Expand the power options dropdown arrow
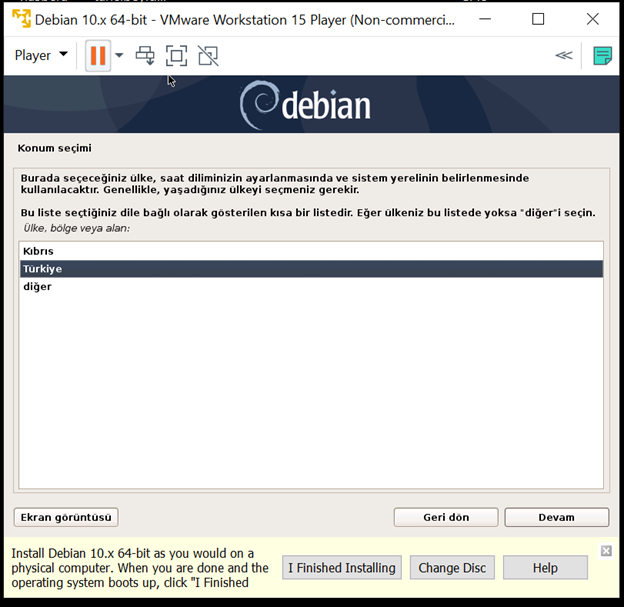The height and width of the screenshot is (607, 624). 119,55
